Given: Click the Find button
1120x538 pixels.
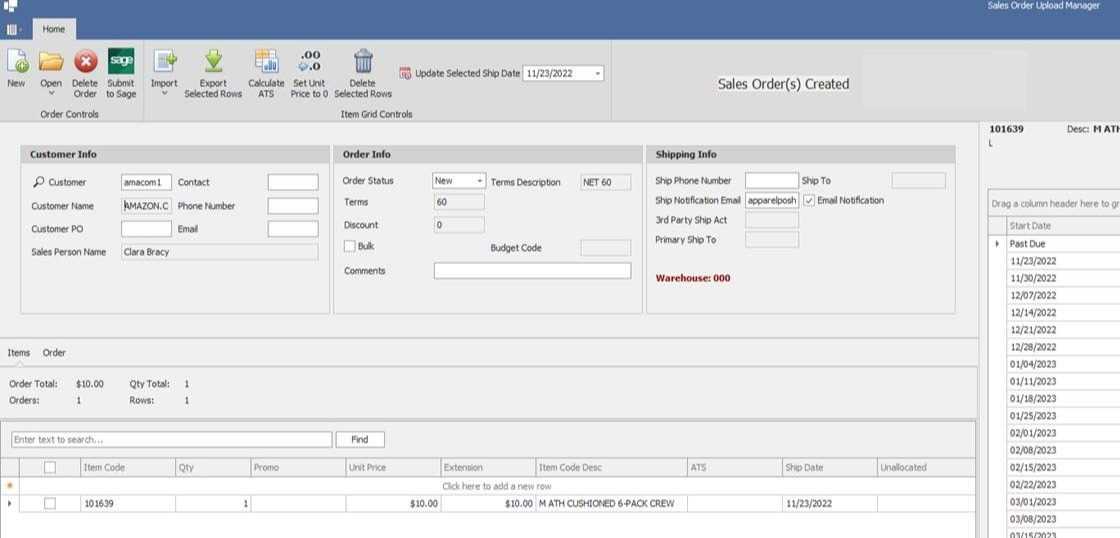Looking at the screenshot, I should 360,439.
